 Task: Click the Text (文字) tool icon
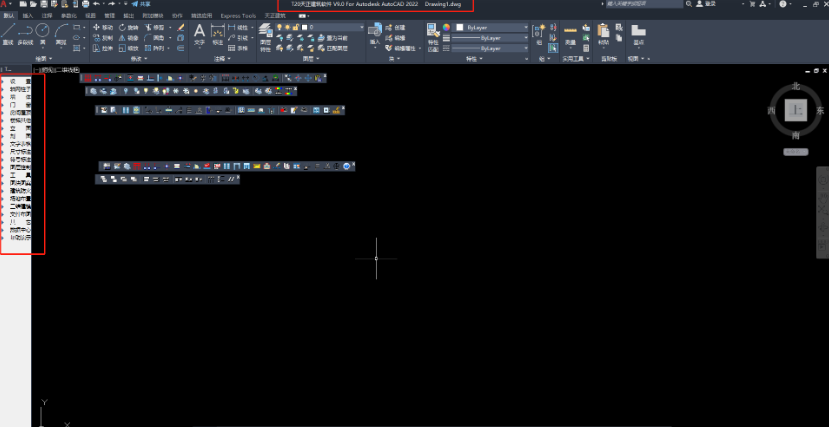[198, 33]
